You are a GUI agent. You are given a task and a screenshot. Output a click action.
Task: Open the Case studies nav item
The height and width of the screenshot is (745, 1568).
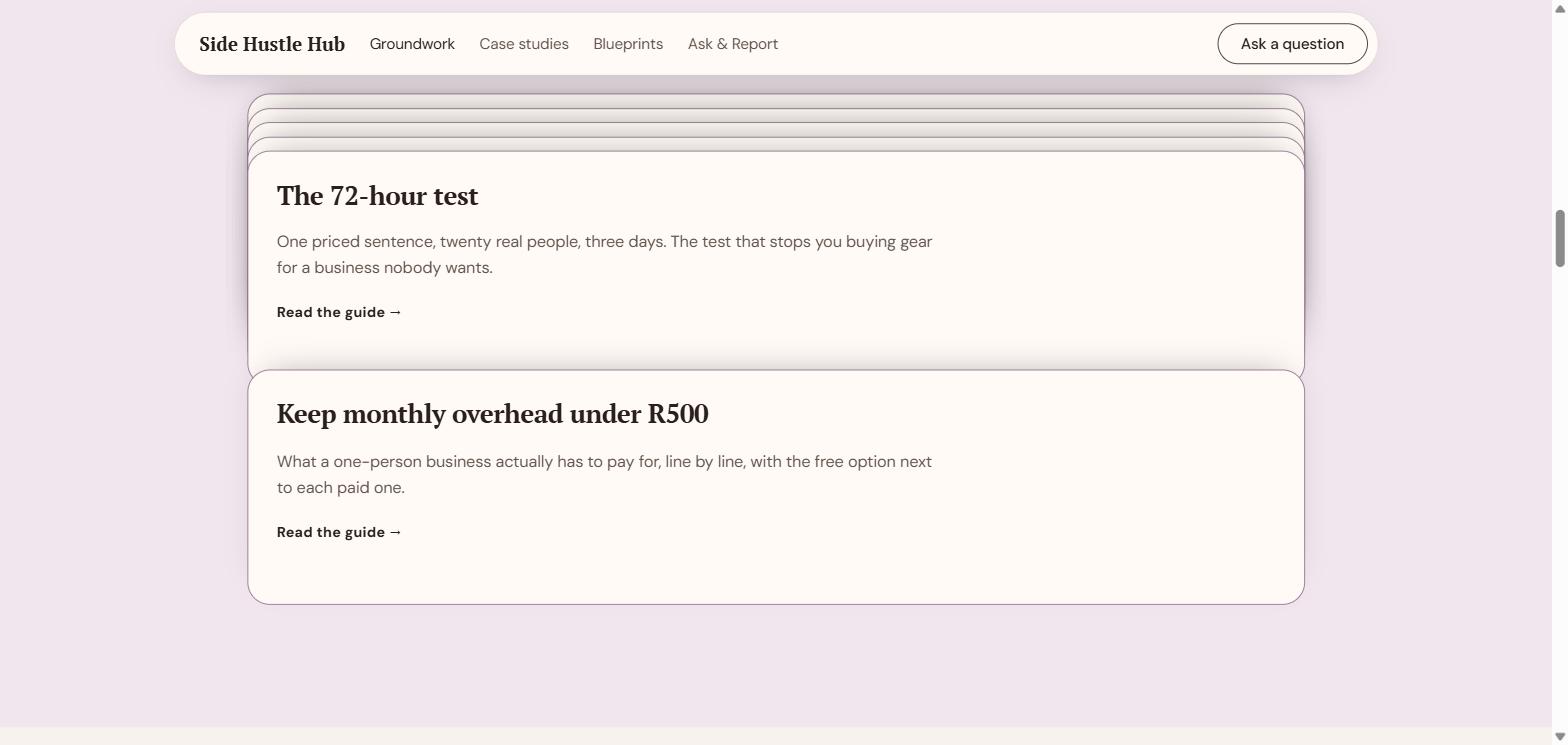(524, 44)
